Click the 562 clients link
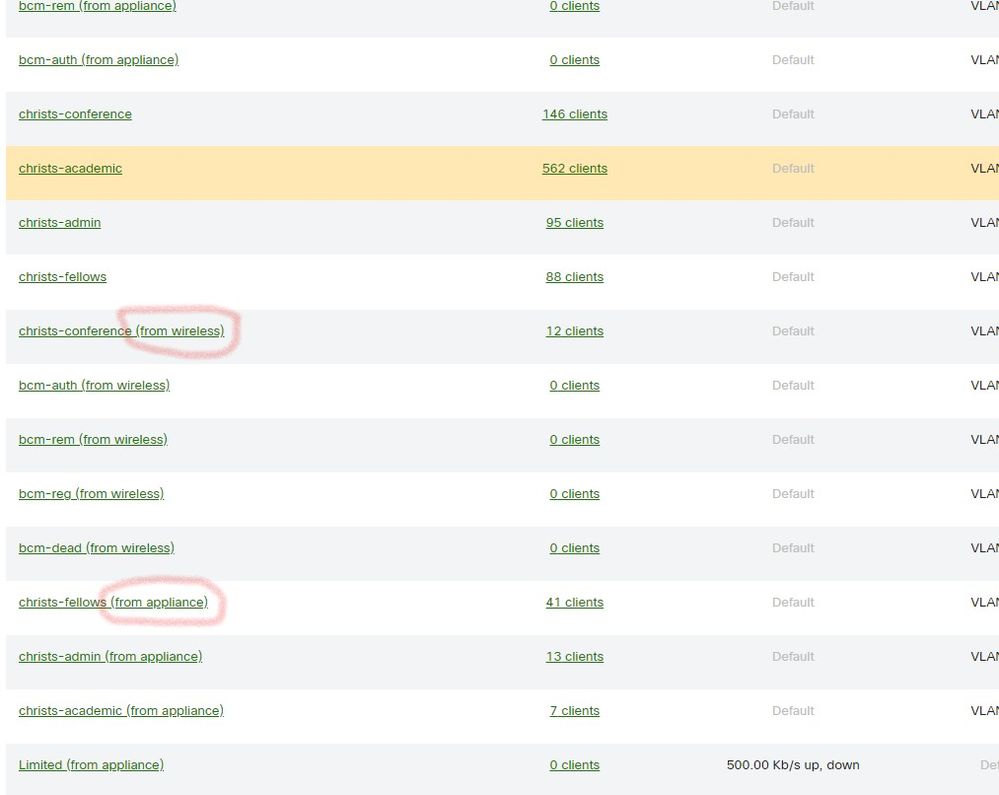999x795 pixels. point(574,168)
